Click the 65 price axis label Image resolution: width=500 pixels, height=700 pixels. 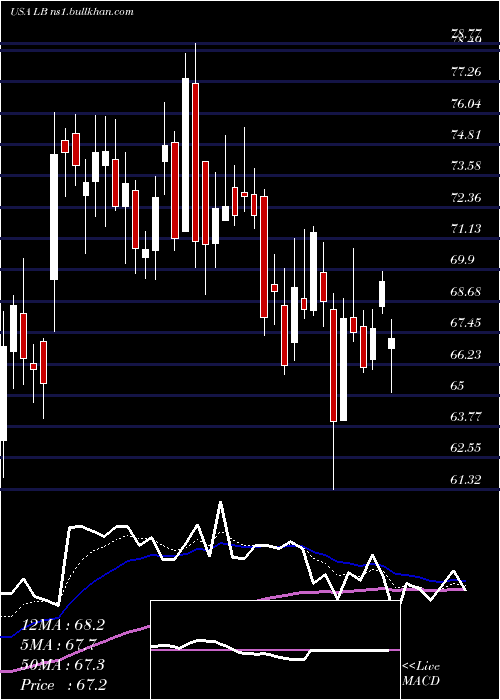[458, 386]
